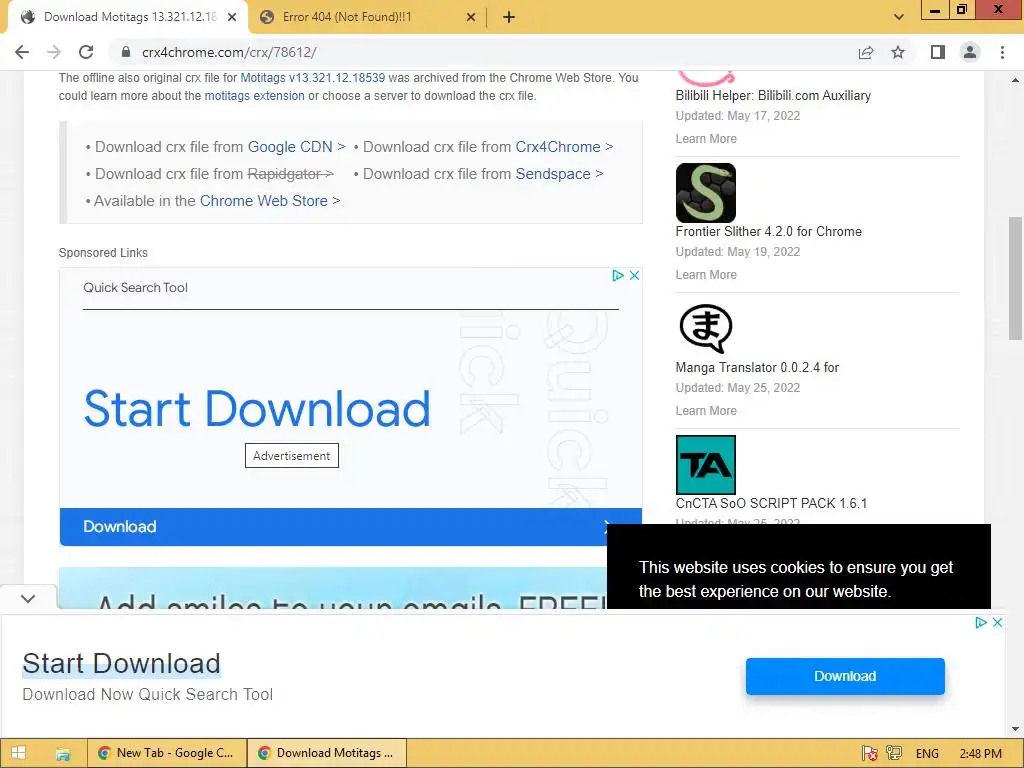Viewport: 1024px width, 768px height.
Task: Click the 'Updated: May 19, 2022' text
Action: pyautogui.click(x=738, y=252)
